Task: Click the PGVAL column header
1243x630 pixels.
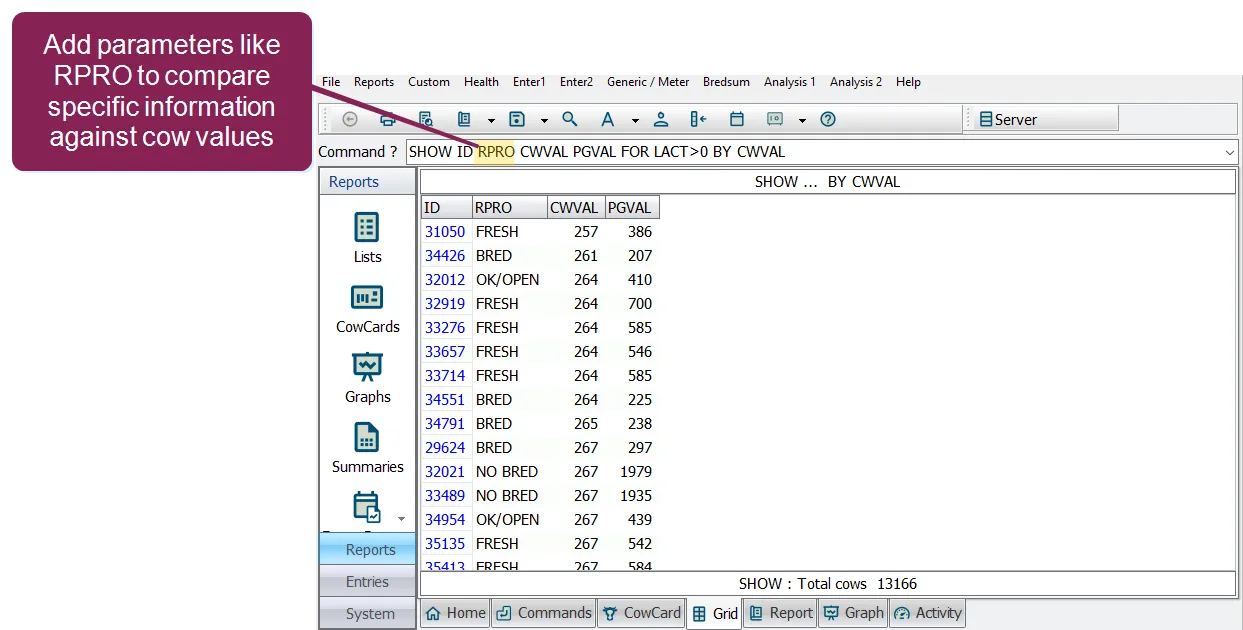Action: click(631, 208)
